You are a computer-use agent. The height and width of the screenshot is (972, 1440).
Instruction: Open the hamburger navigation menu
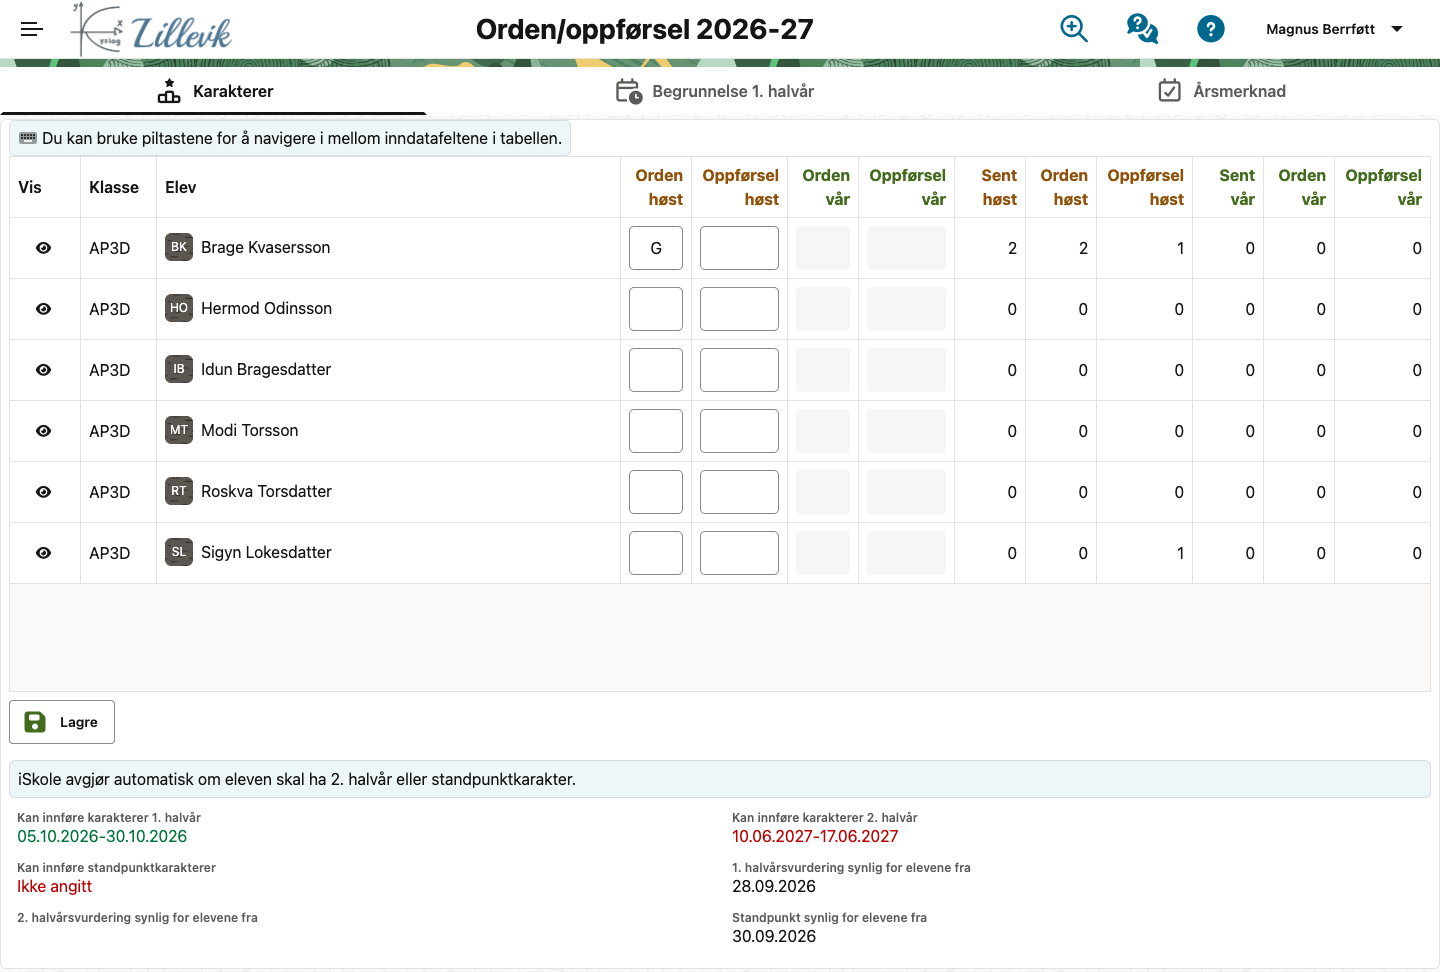[32, 29]
